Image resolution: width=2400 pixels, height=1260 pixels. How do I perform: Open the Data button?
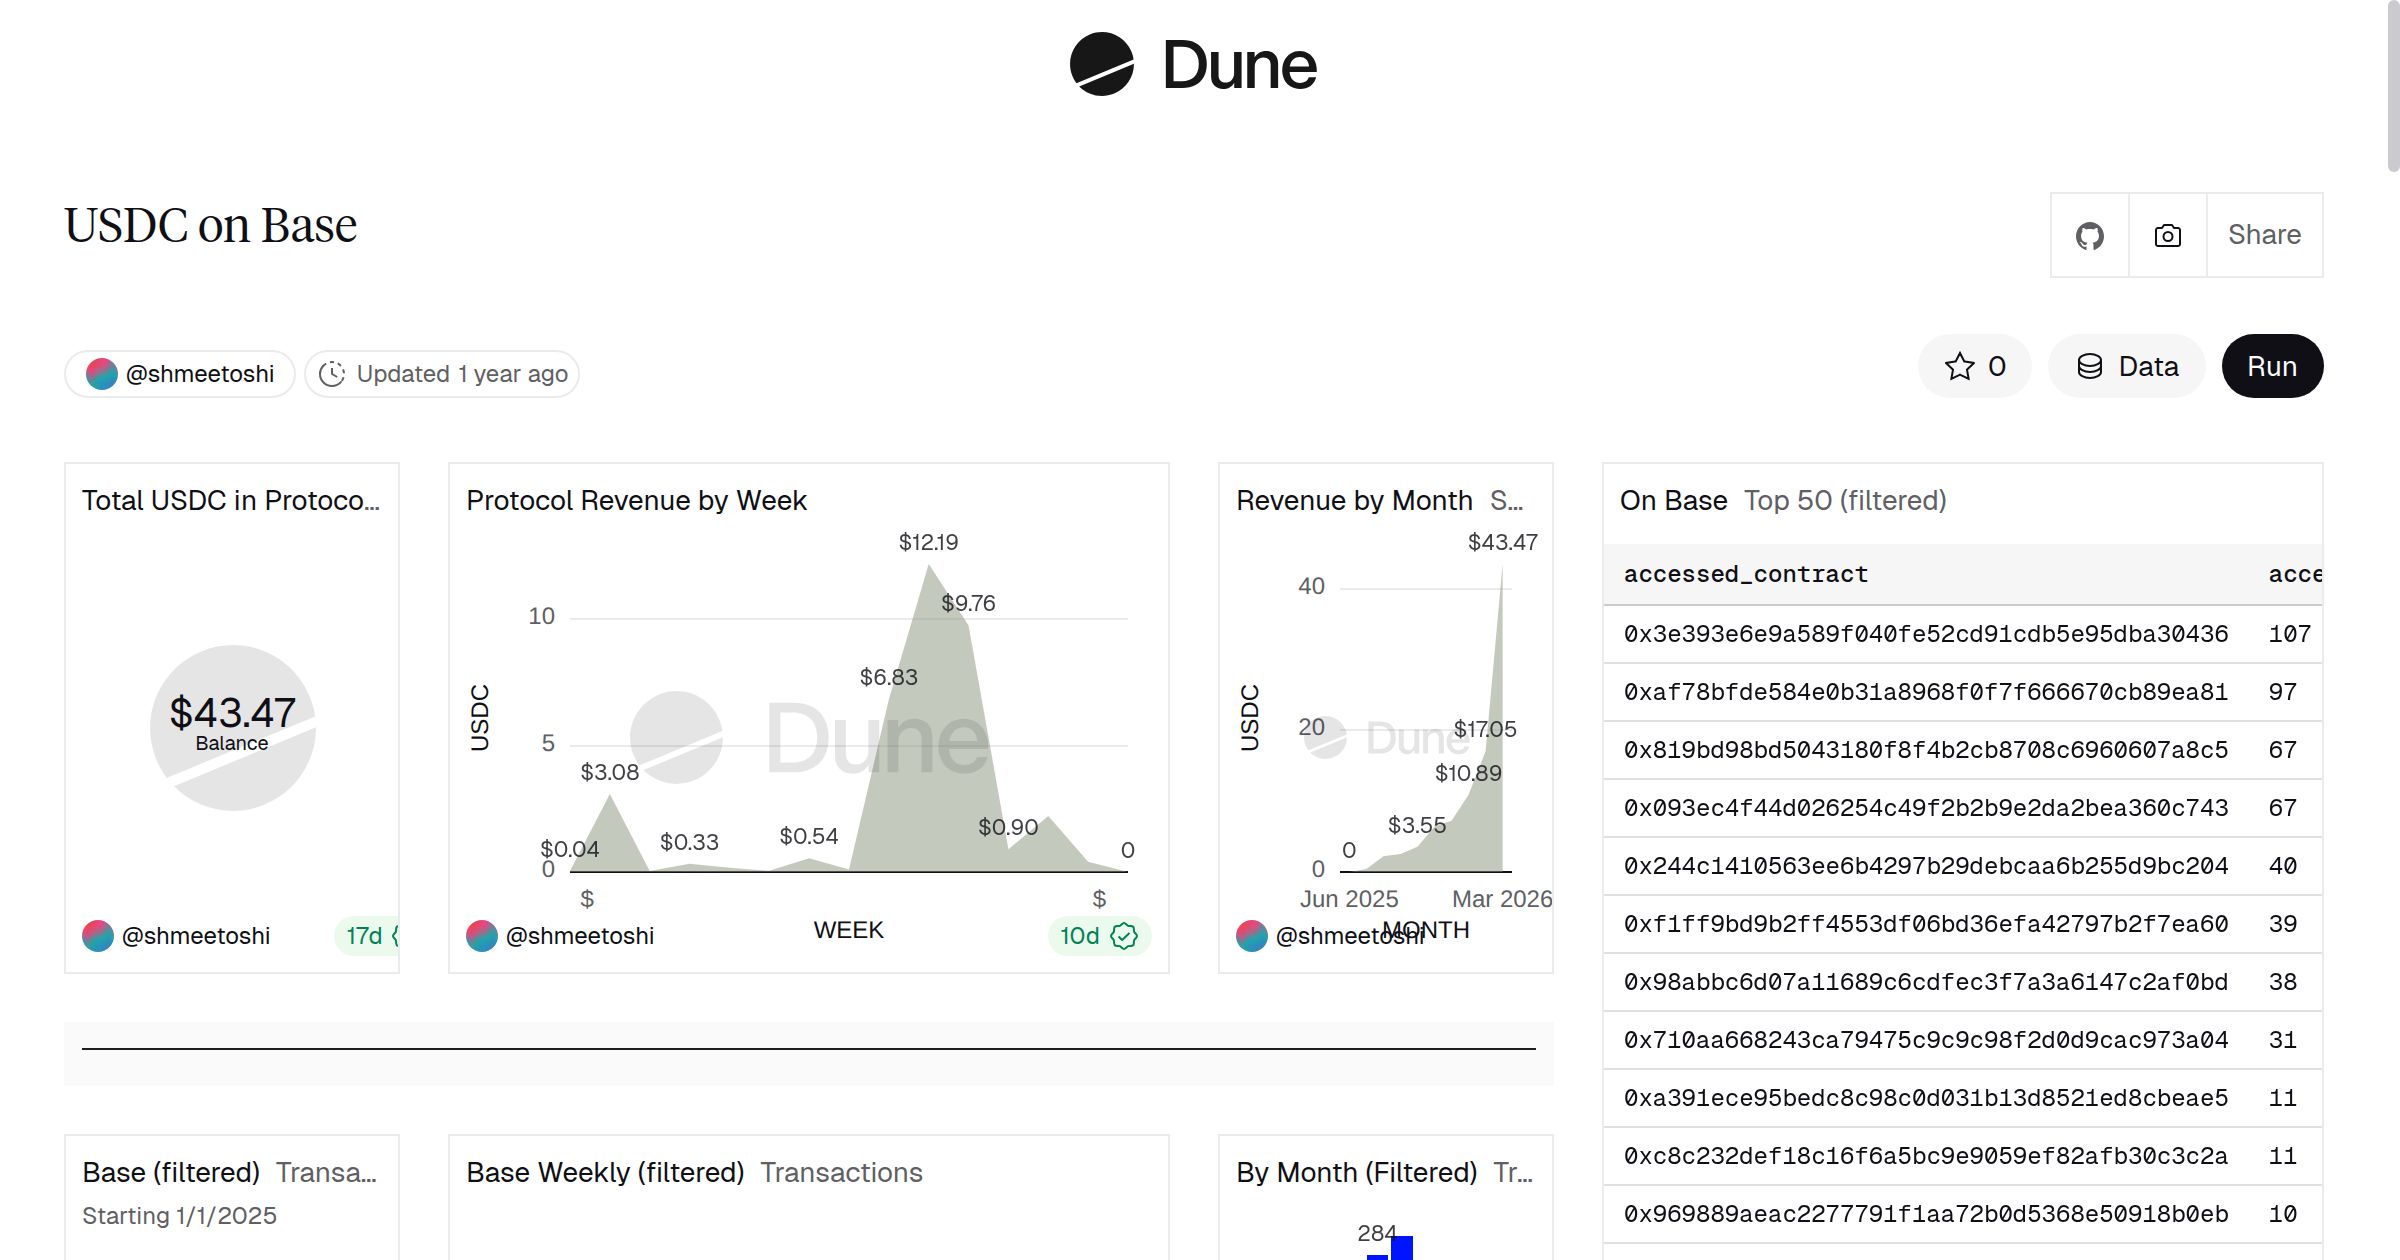tap(2127, 366)
